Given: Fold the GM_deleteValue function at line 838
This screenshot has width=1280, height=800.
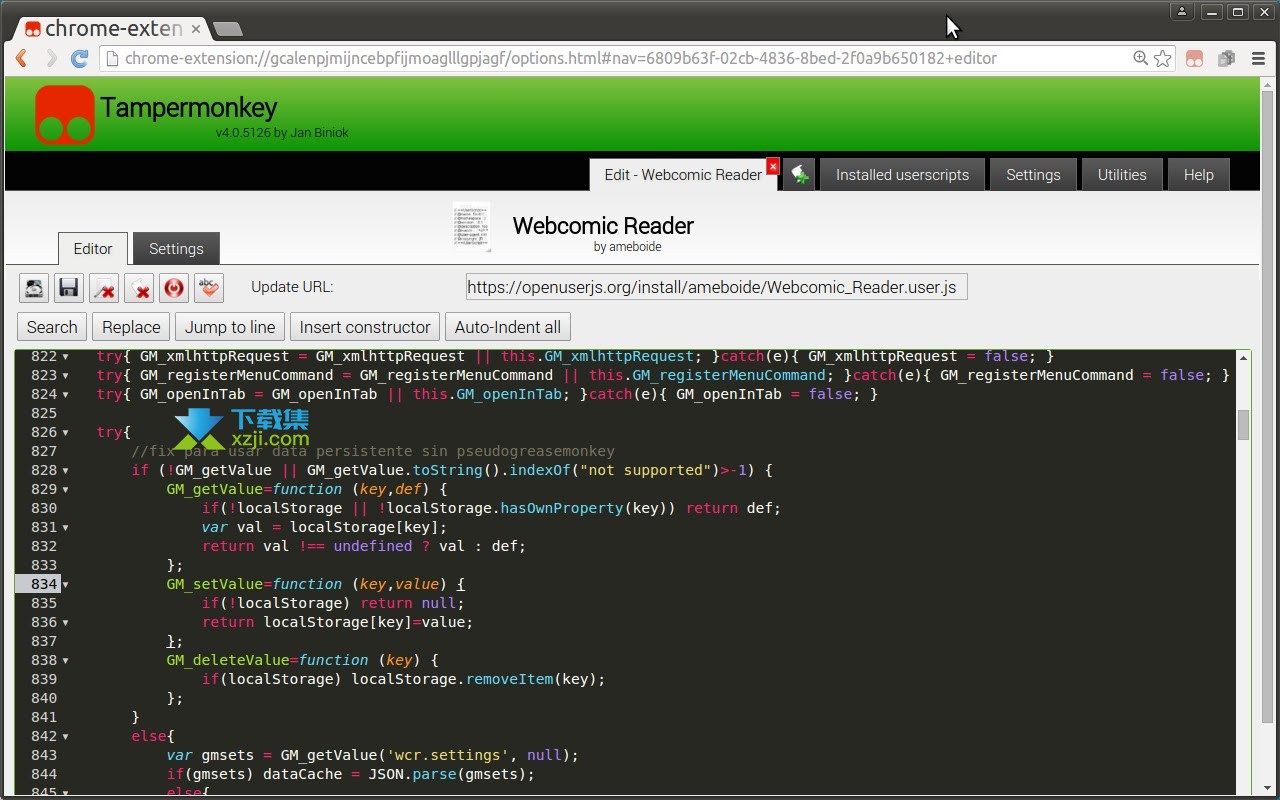Looking at the screenshot, I should [x=66, y=661].
